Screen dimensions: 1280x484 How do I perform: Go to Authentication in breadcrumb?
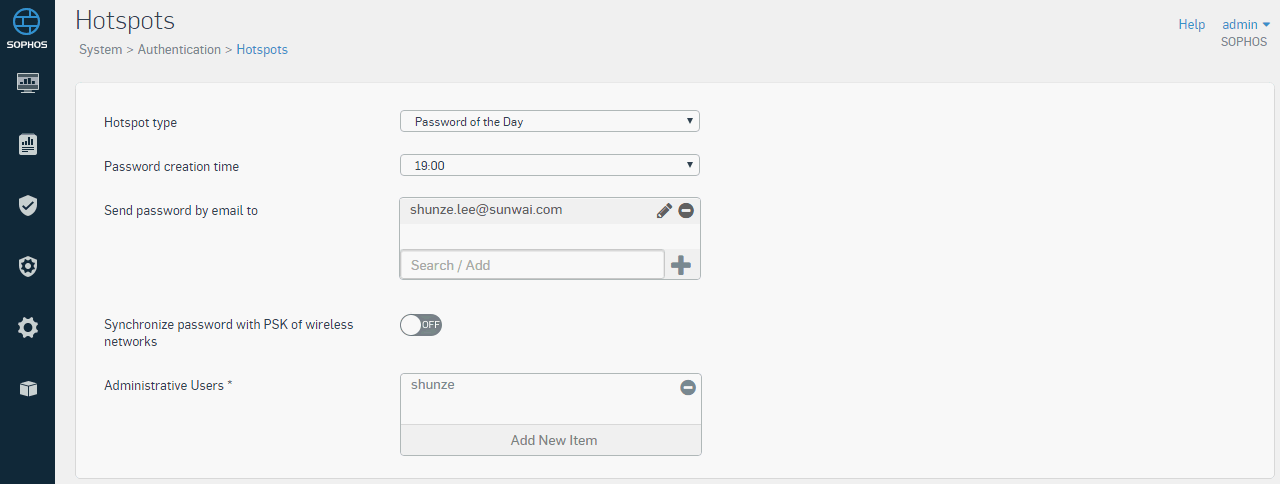179,49
